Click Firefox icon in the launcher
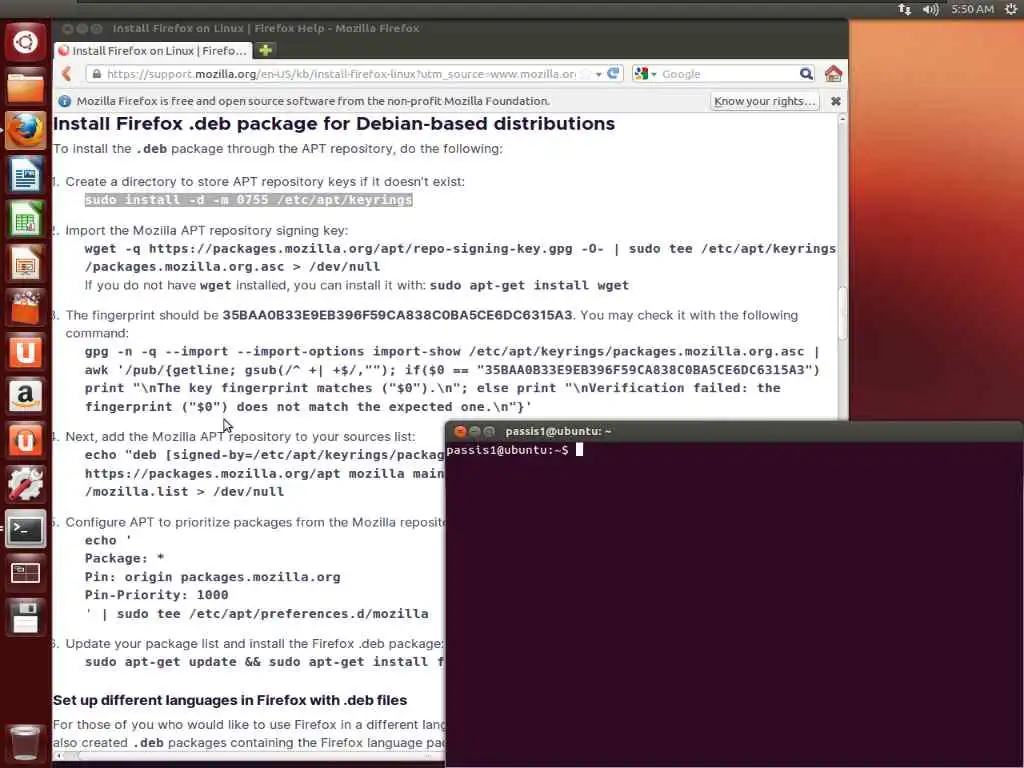Image resolution: width=1024 pixels, height=768 pixels. point(25,131)
